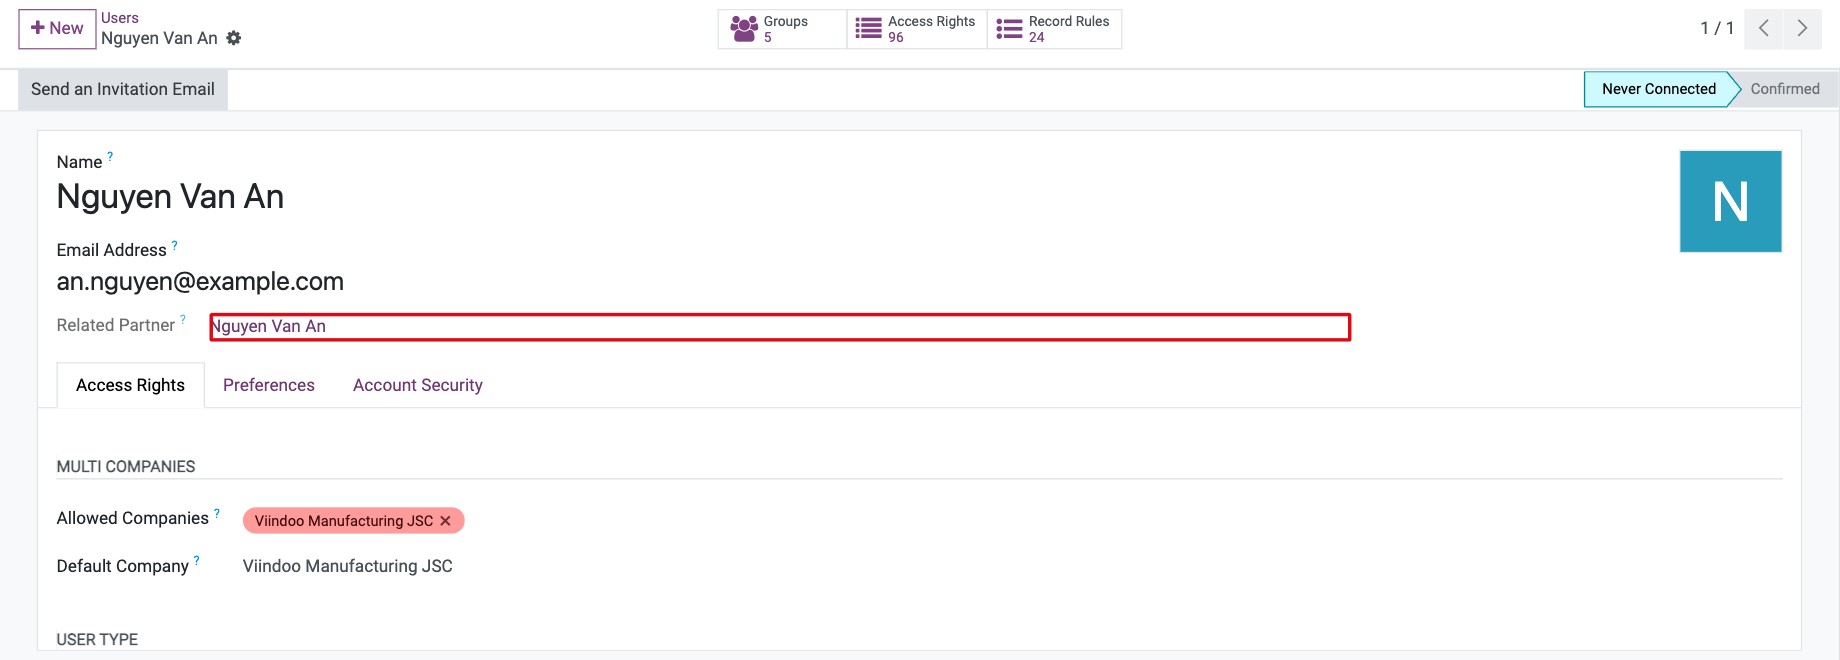Select the Never Connected status
The image size is (1840, 660).
[x=1658, y=89]
